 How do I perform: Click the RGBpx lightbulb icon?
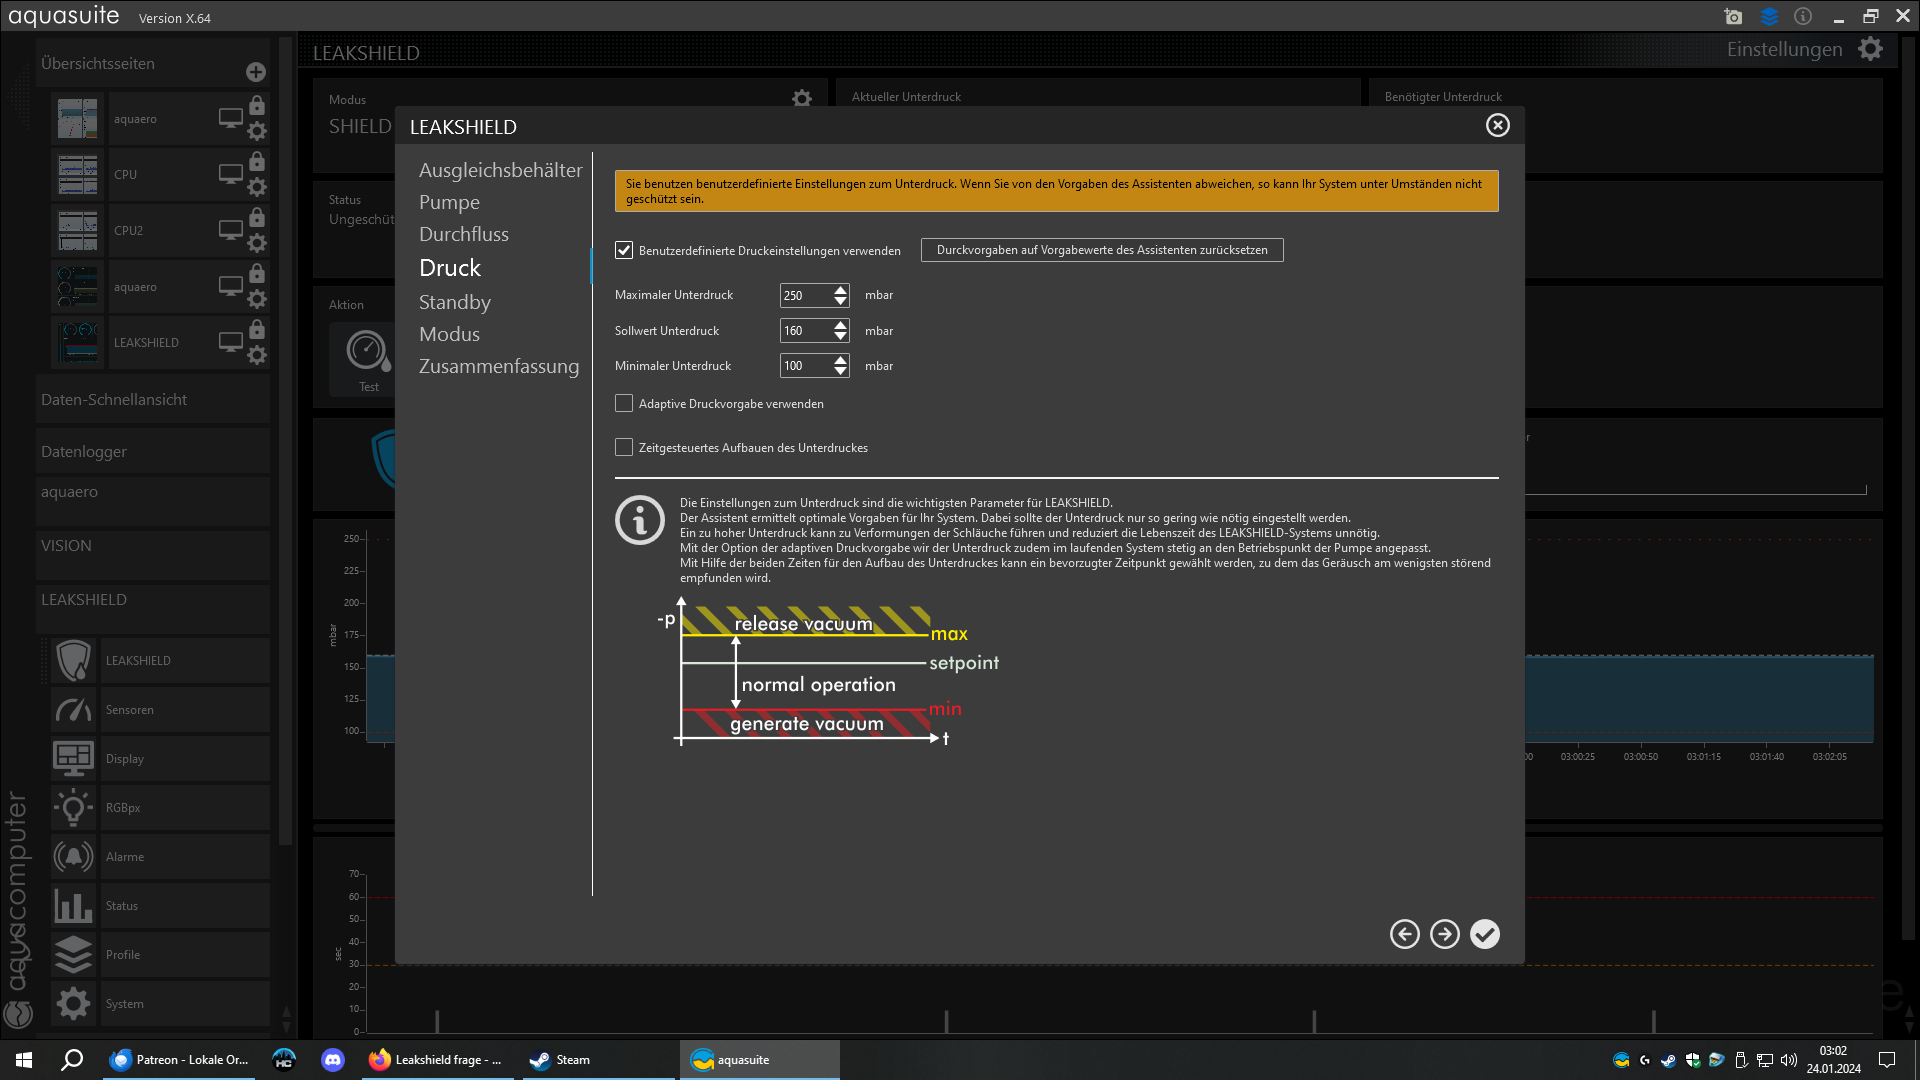pos(74,808)
